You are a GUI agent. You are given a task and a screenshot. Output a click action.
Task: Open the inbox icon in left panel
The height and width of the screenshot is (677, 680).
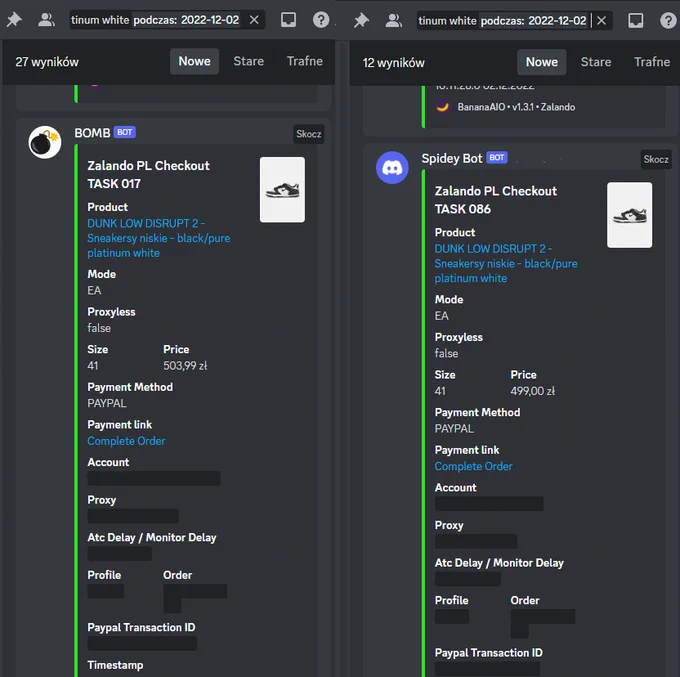point(288,20)
